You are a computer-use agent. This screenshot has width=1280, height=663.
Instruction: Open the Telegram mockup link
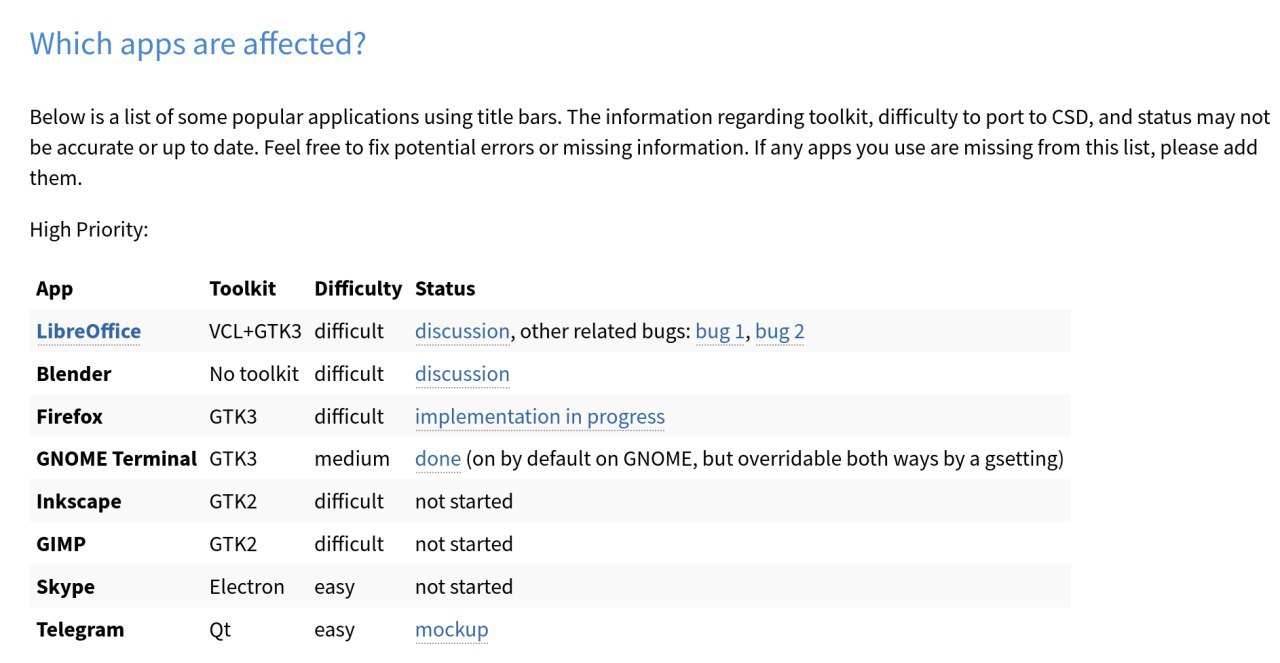pyautogui.click(x=452, y=630)
